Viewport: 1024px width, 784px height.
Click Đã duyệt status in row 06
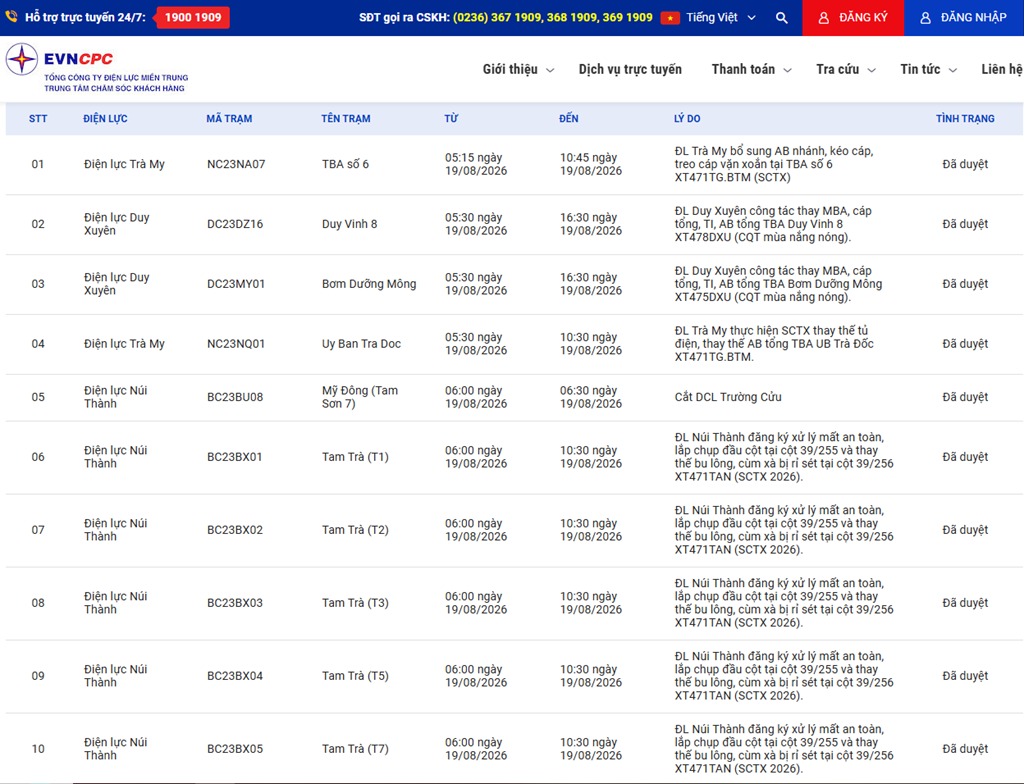(965, 457)
